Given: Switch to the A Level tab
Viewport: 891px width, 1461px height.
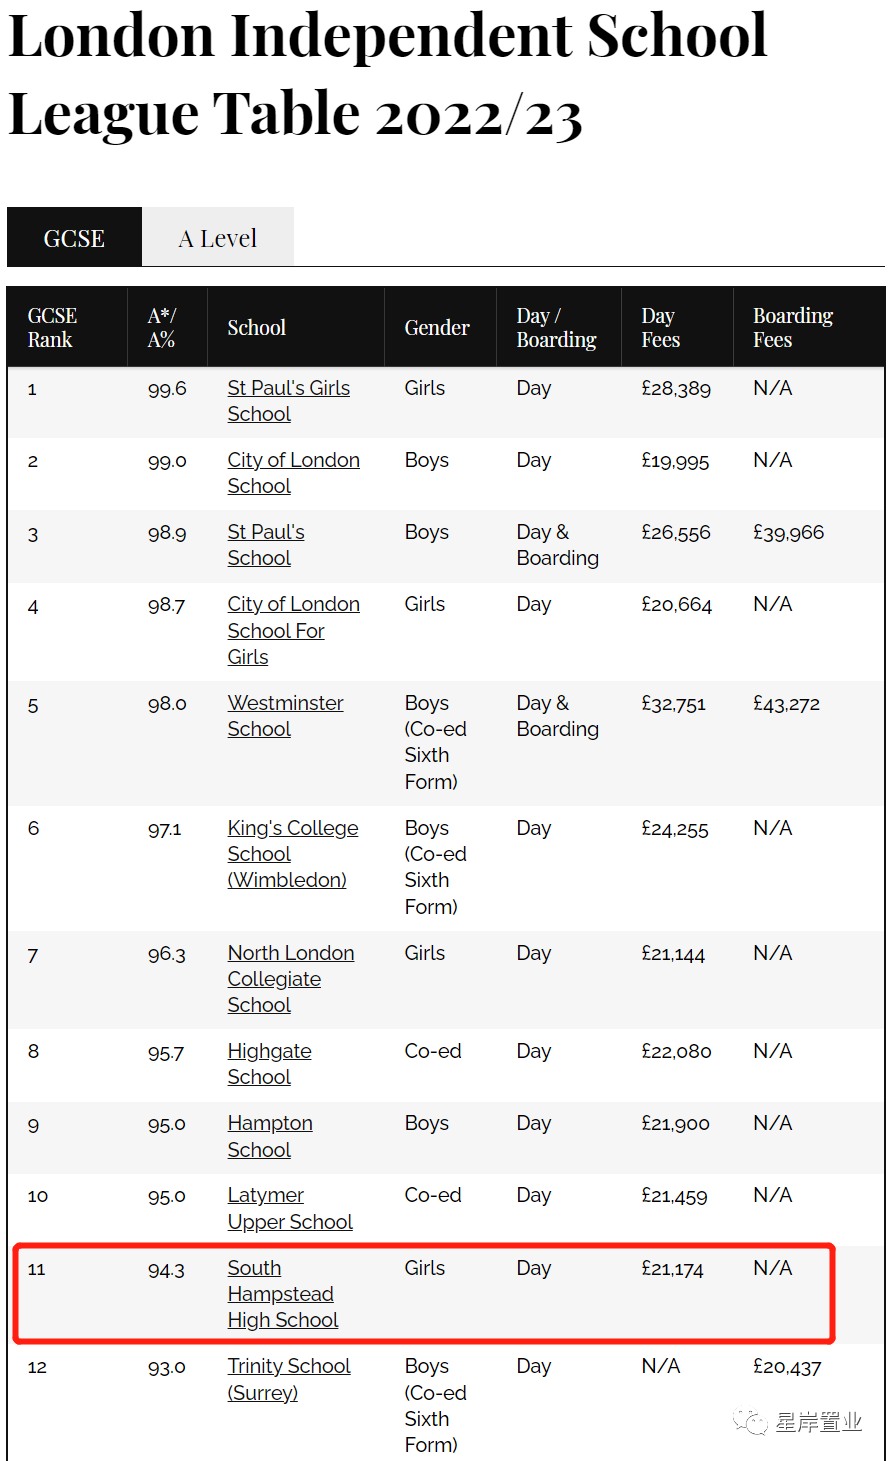Looking at the screenshot, I should [x=218, y=237].
